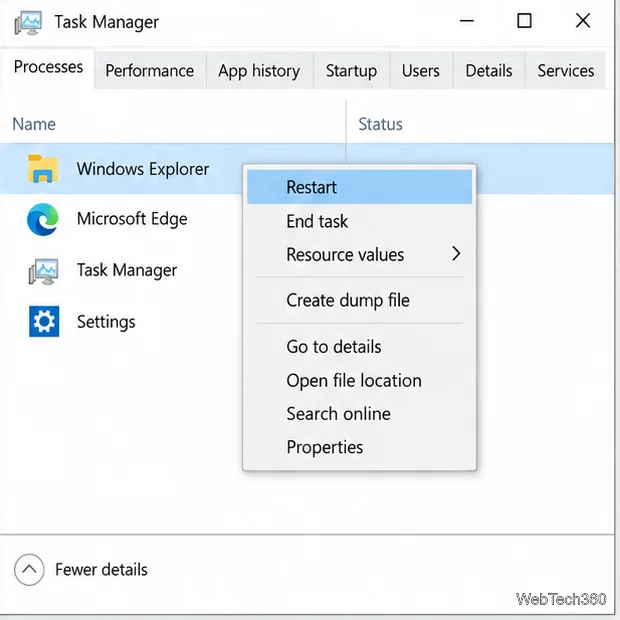Switch to the Users tab
This screenshot has width=620, height=620.
coord(421,71)
